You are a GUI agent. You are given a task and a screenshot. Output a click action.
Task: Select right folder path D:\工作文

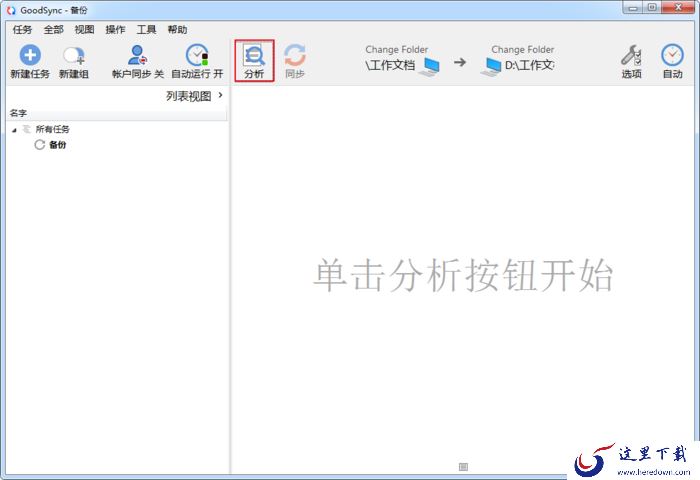529,66
